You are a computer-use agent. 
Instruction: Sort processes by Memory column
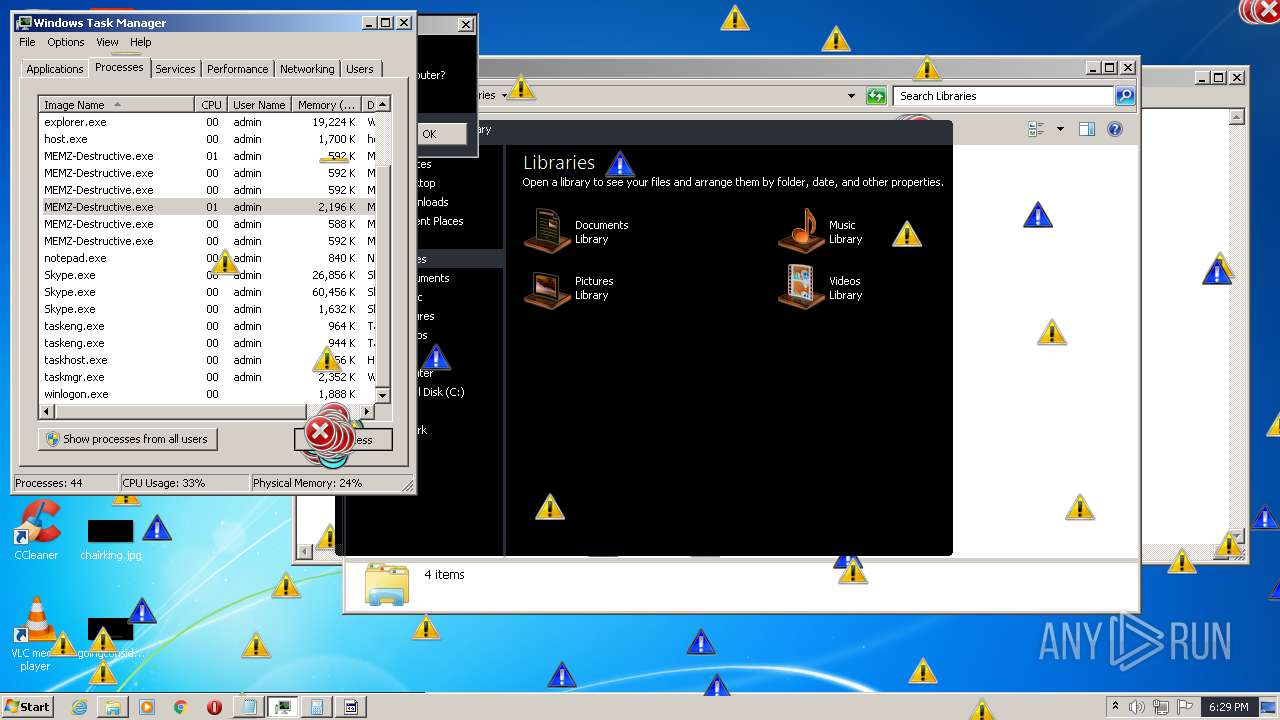coord(326,105)
